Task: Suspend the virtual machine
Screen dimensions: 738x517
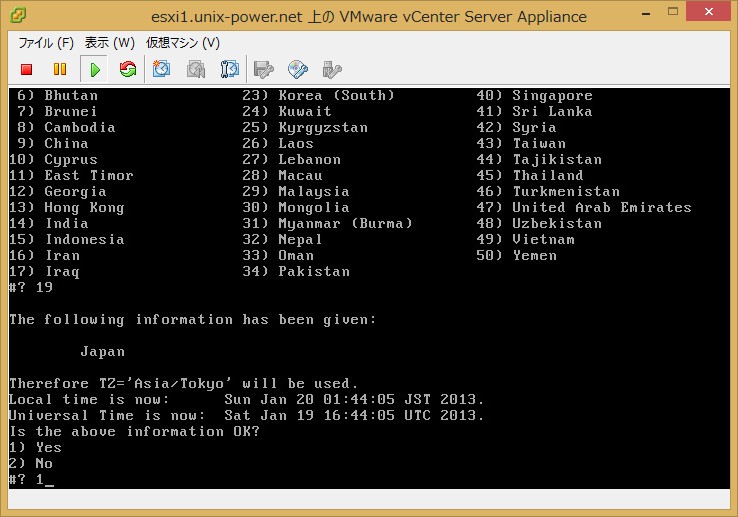Action: (60, 70)
